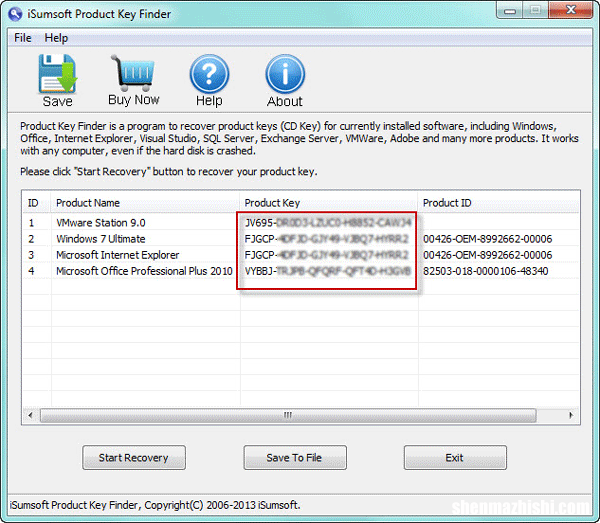Viewport: 600px width, 523px height.
Task: Sort by Product Key column header
Action: (x=329, y=202)
